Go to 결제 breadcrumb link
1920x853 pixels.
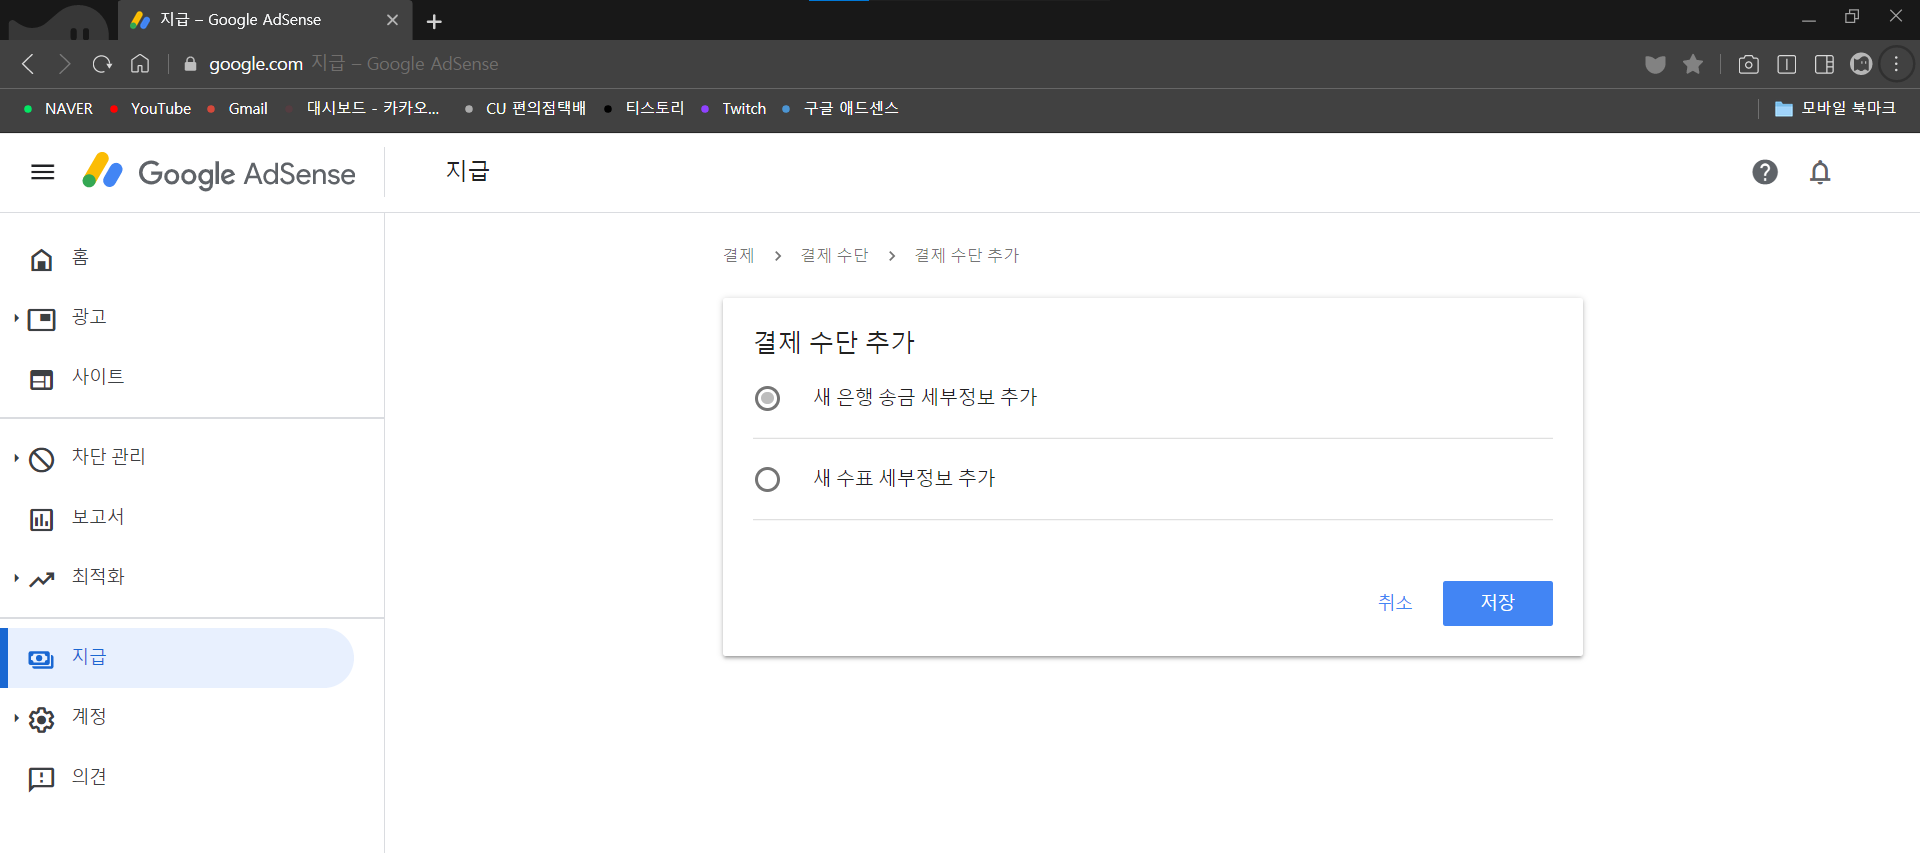[738, 256]
